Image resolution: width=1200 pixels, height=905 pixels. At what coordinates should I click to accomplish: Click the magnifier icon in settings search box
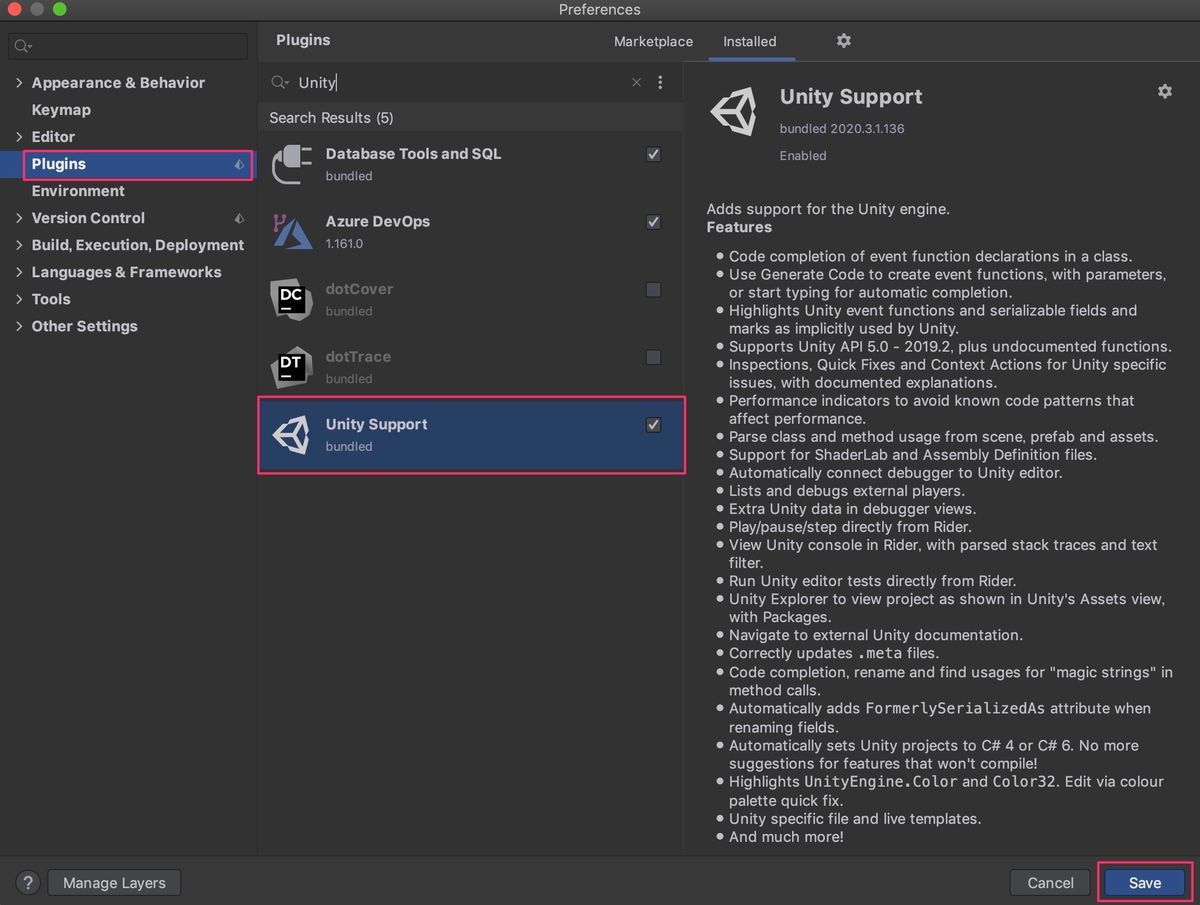pos(23,46)
